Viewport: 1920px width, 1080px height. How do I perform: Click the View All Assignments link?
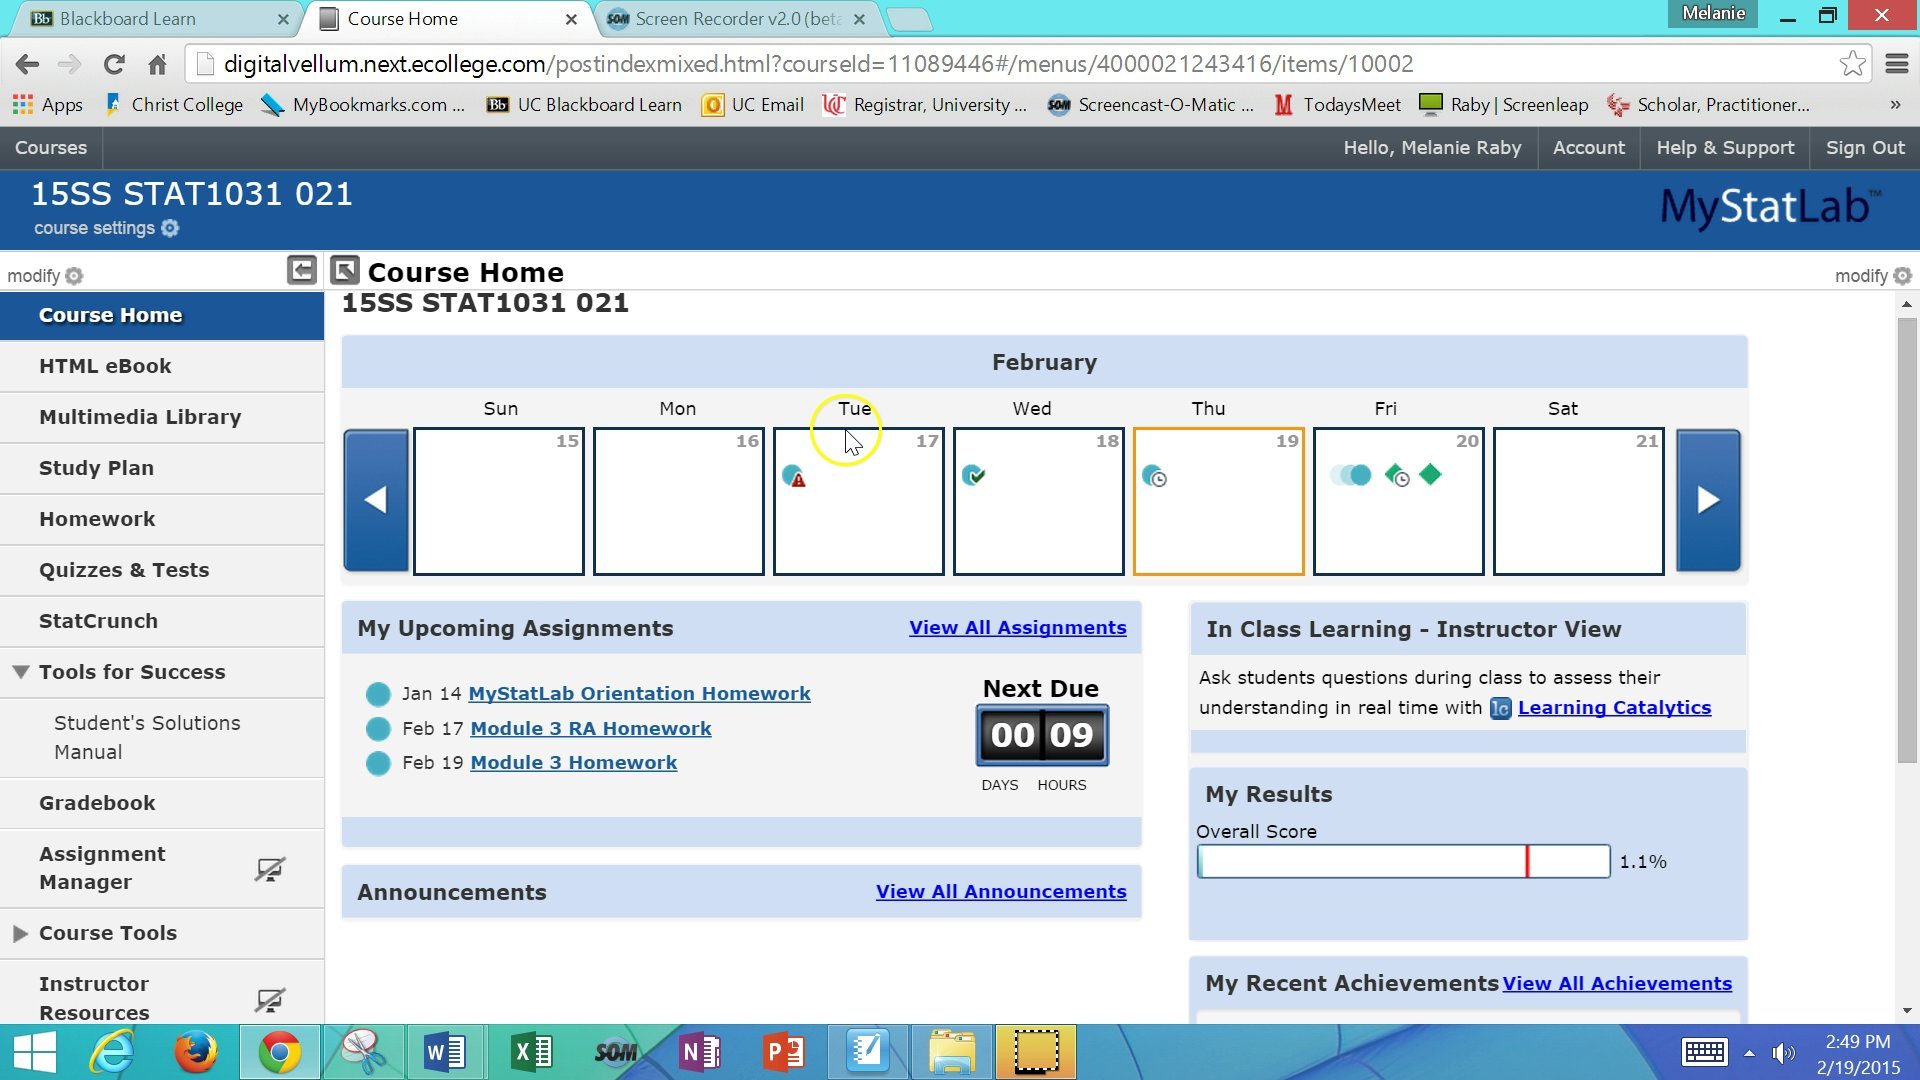[x=1017, y=628]
